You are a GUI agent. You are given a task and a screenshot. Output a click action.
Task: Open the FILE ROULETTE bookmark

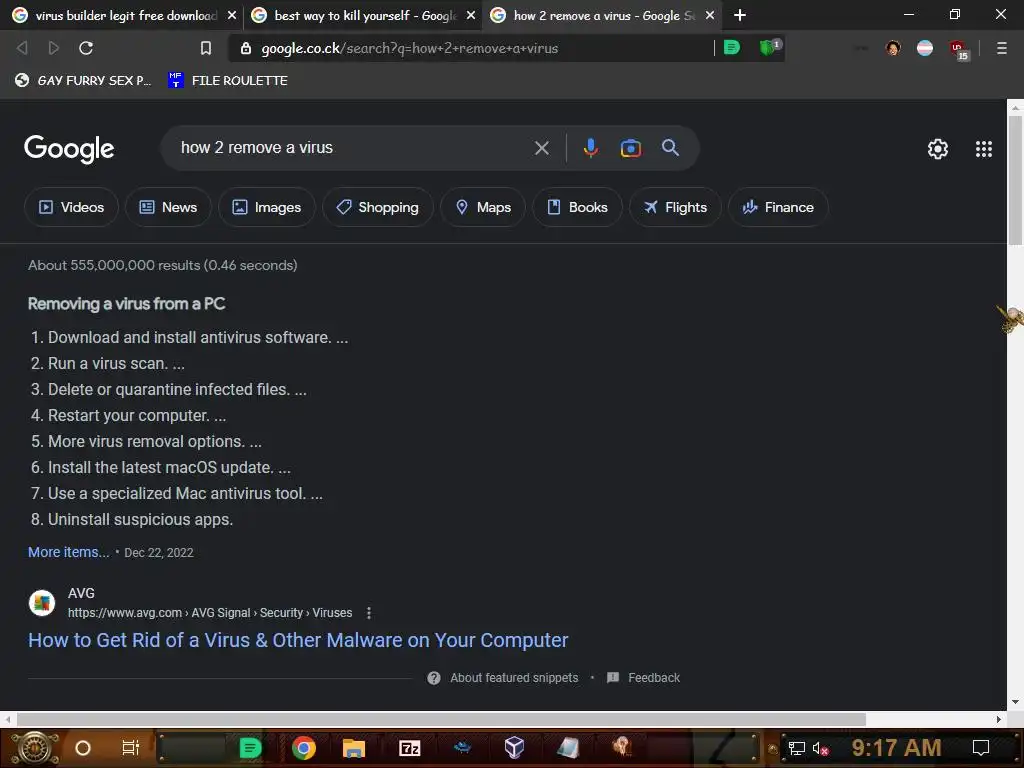227,80
